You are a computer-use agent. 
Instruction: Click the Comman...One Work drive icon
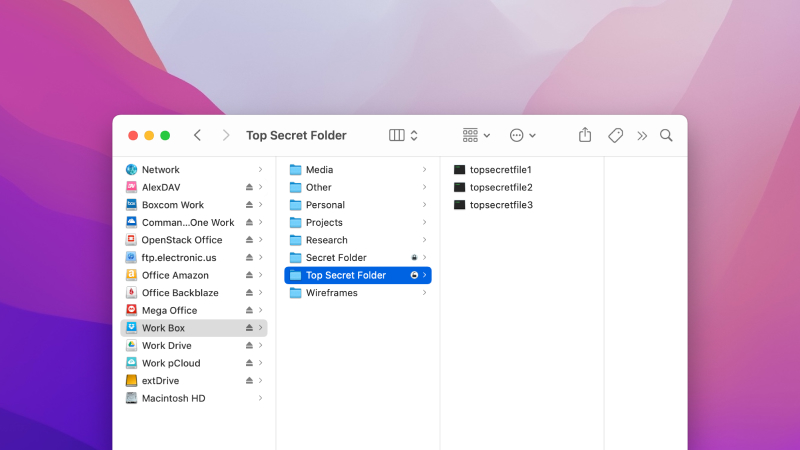pyautogui.click(x=131, y=222)
